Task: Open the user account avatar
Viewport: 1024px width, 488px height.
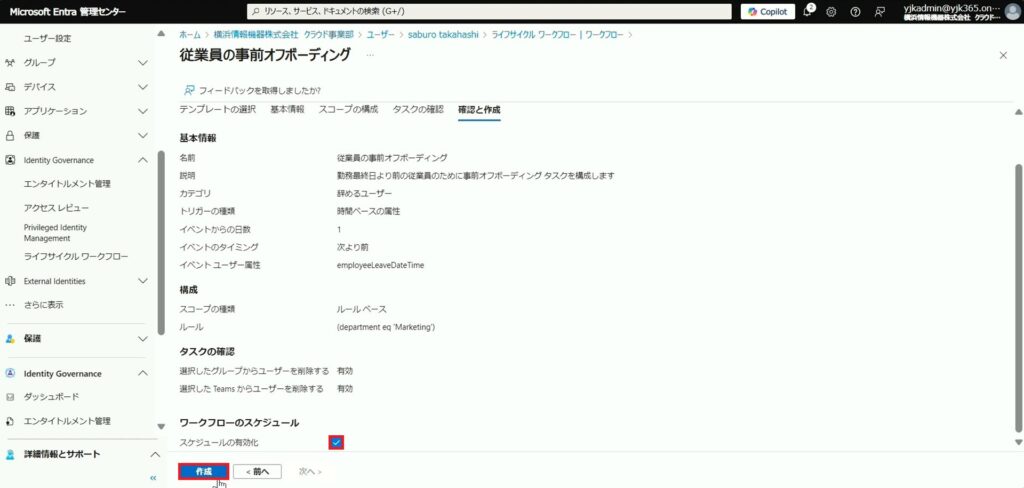Action: (1012, 12)
